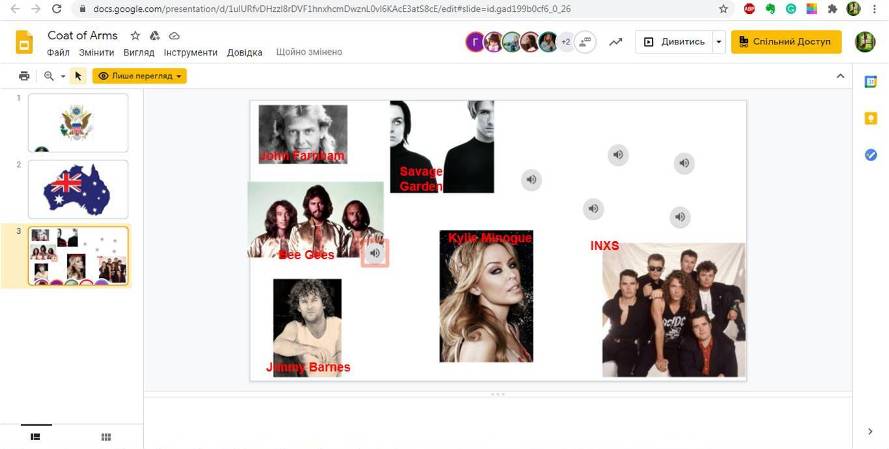Viewport: 889px width, 449px height.
Task: Play the audio icon beside Bee Gees
Action: click(x=375, y=253)
